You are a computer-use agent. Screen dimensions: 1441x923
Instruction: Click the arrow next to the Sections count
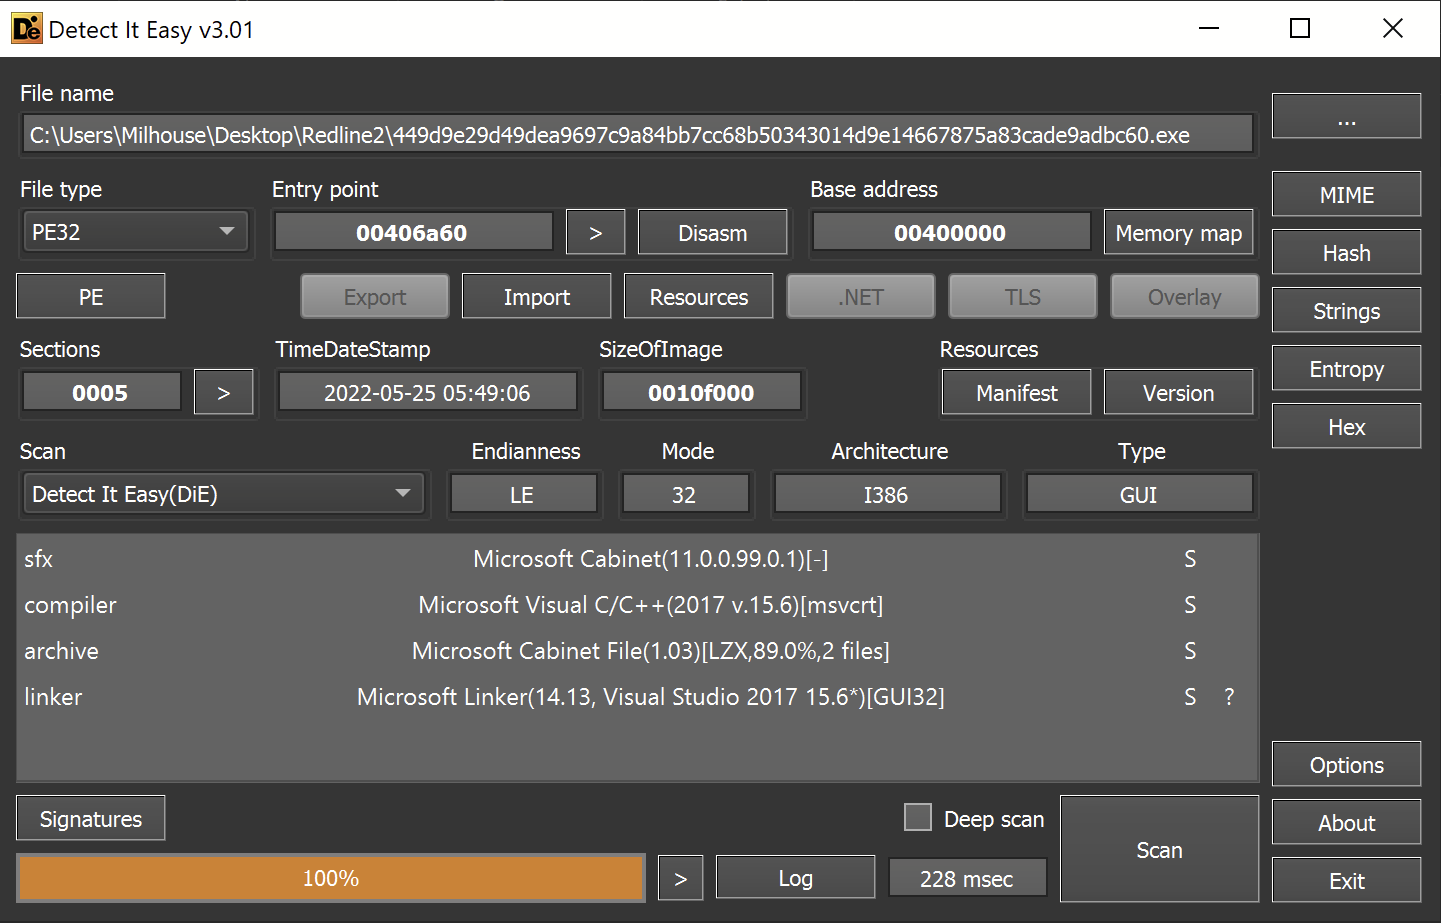(224, 392)
